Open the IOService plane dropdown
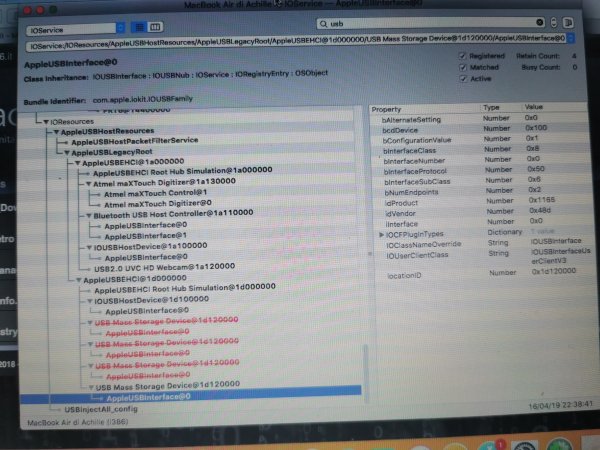 (x=75, y=29)
